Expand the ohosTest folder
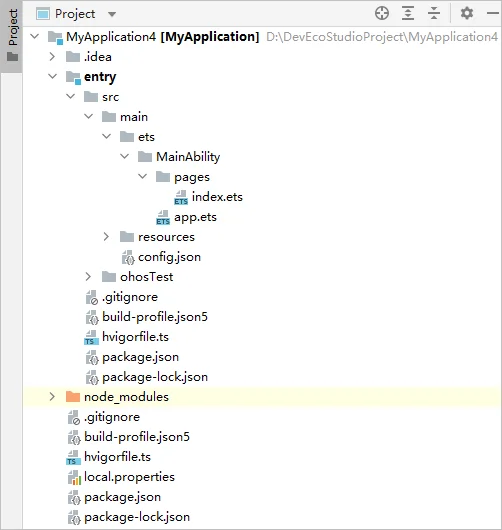502x530 pixels. tap(88, 276)
